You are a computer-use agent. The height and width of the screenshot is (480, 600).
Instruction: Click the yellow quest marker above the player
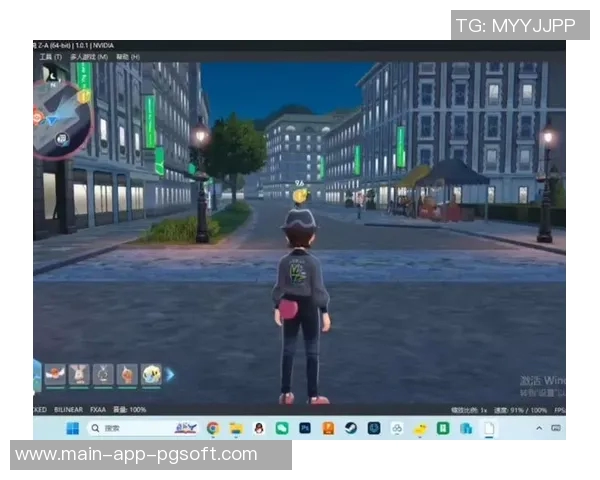[299, 196]
